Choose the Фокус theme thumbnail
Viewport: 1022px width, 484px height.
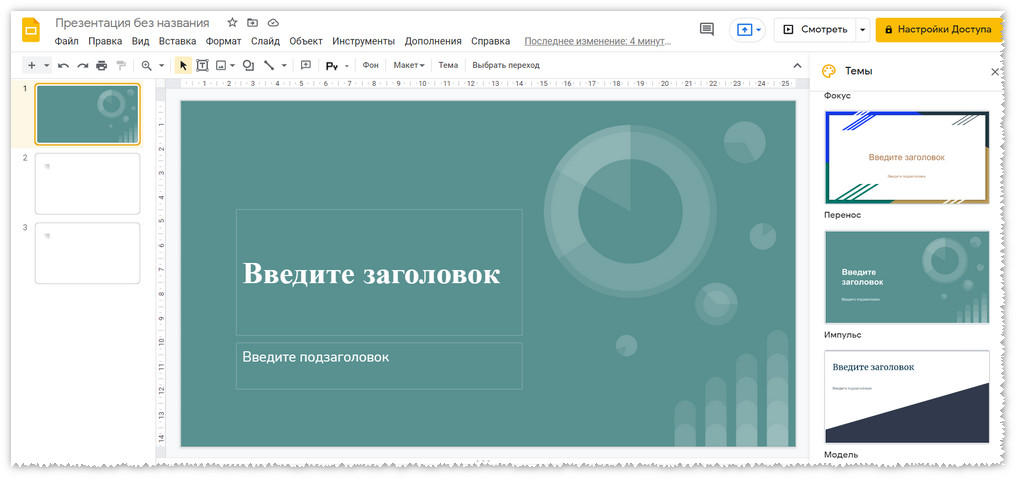pos(906,157)
